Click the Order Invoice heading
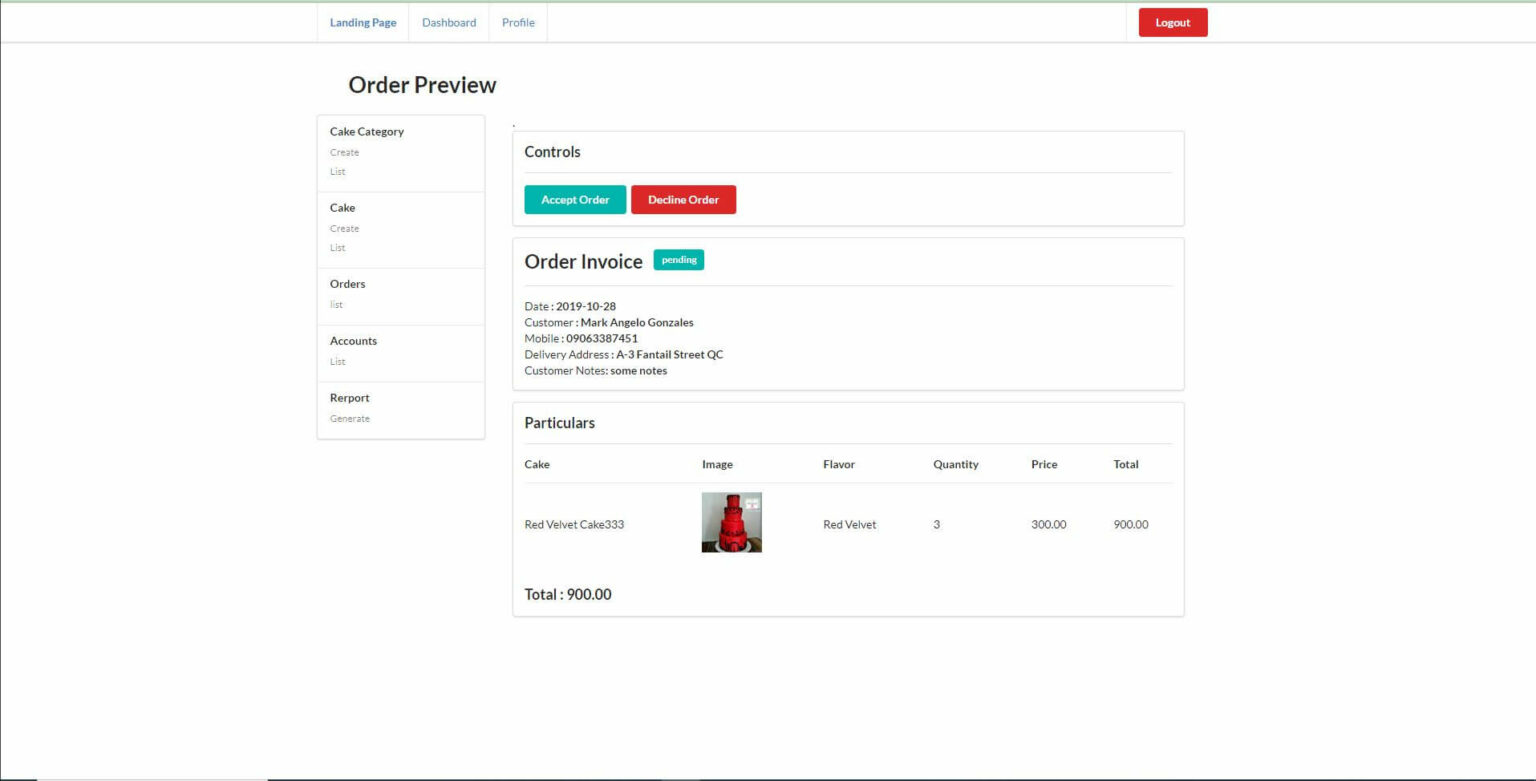This screenshot has width=1536, height=781. pyautogui.click(x=584, y=261)
